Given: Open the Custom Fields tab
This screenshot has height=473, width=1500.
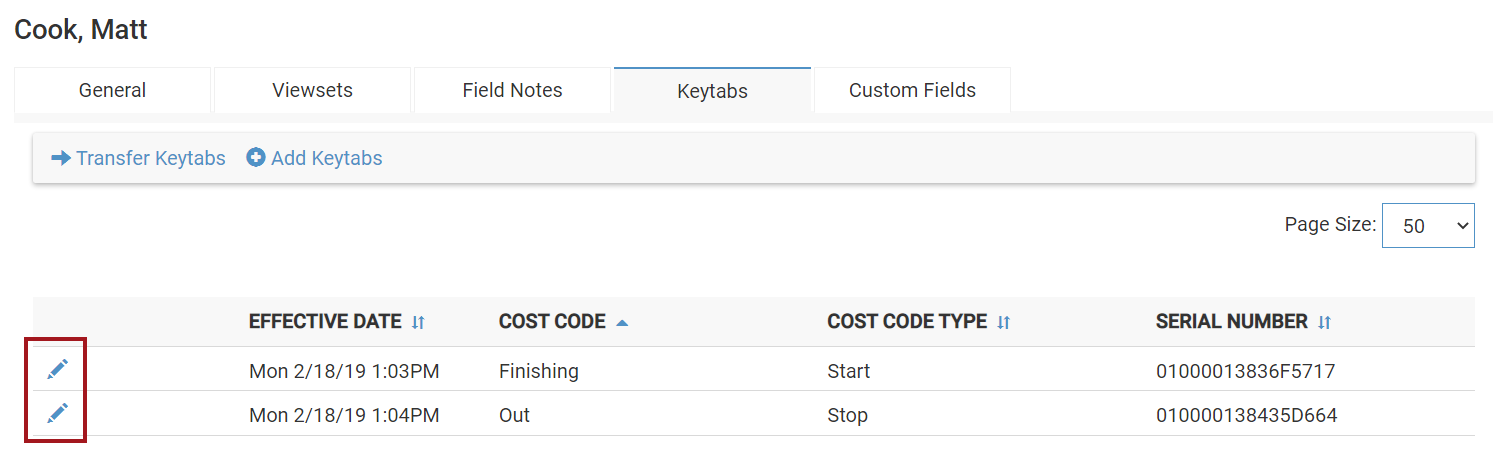Looking at the screenshot, I should click(912, 90).
